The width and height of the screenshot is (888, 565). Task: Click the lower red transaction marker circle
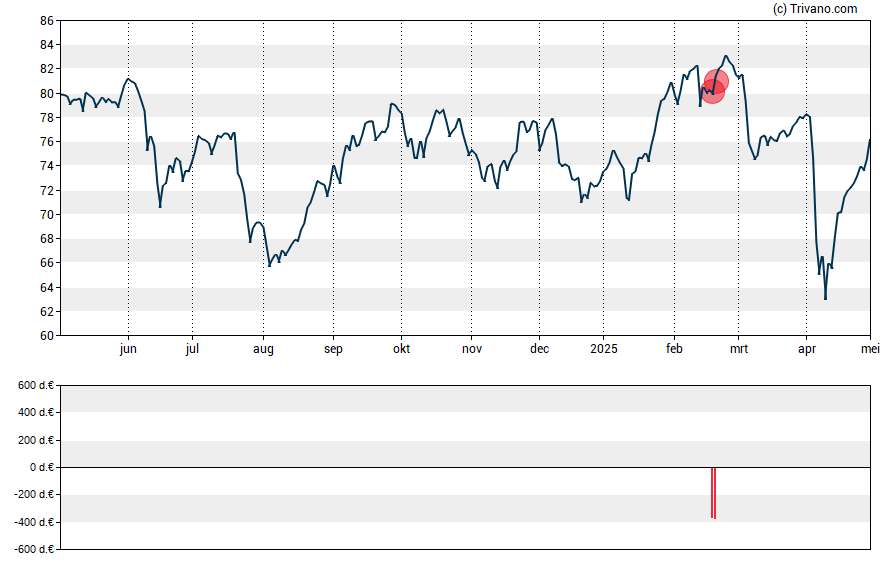click(712, 91)
